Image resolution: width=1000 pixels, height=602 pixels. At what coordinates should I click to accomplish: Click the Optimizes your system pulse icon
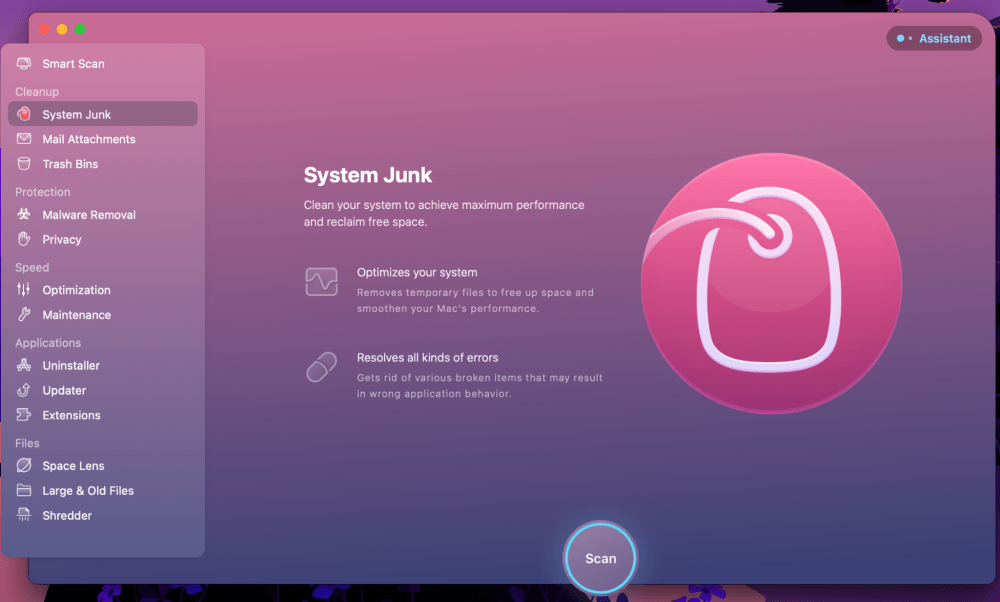(x=321, y=281)
